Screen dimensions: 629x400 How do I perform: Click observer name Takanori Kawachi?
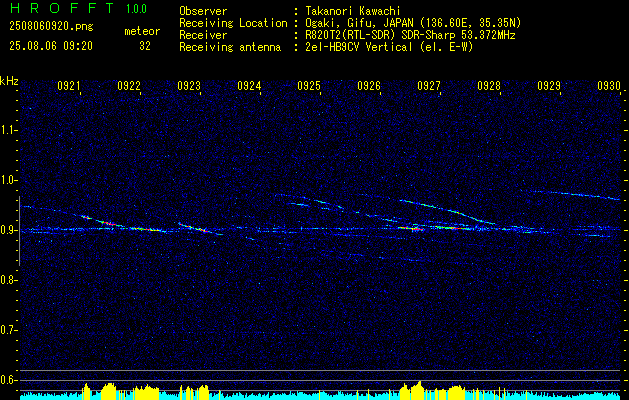pos(353,11)
